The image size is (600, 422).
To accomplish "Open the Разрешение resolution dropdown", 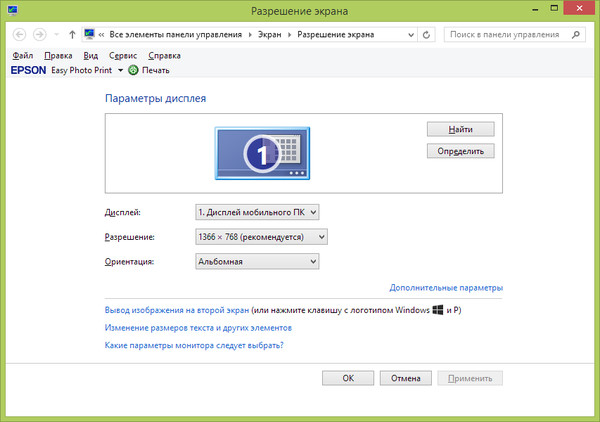I will (x=261, y=237).
